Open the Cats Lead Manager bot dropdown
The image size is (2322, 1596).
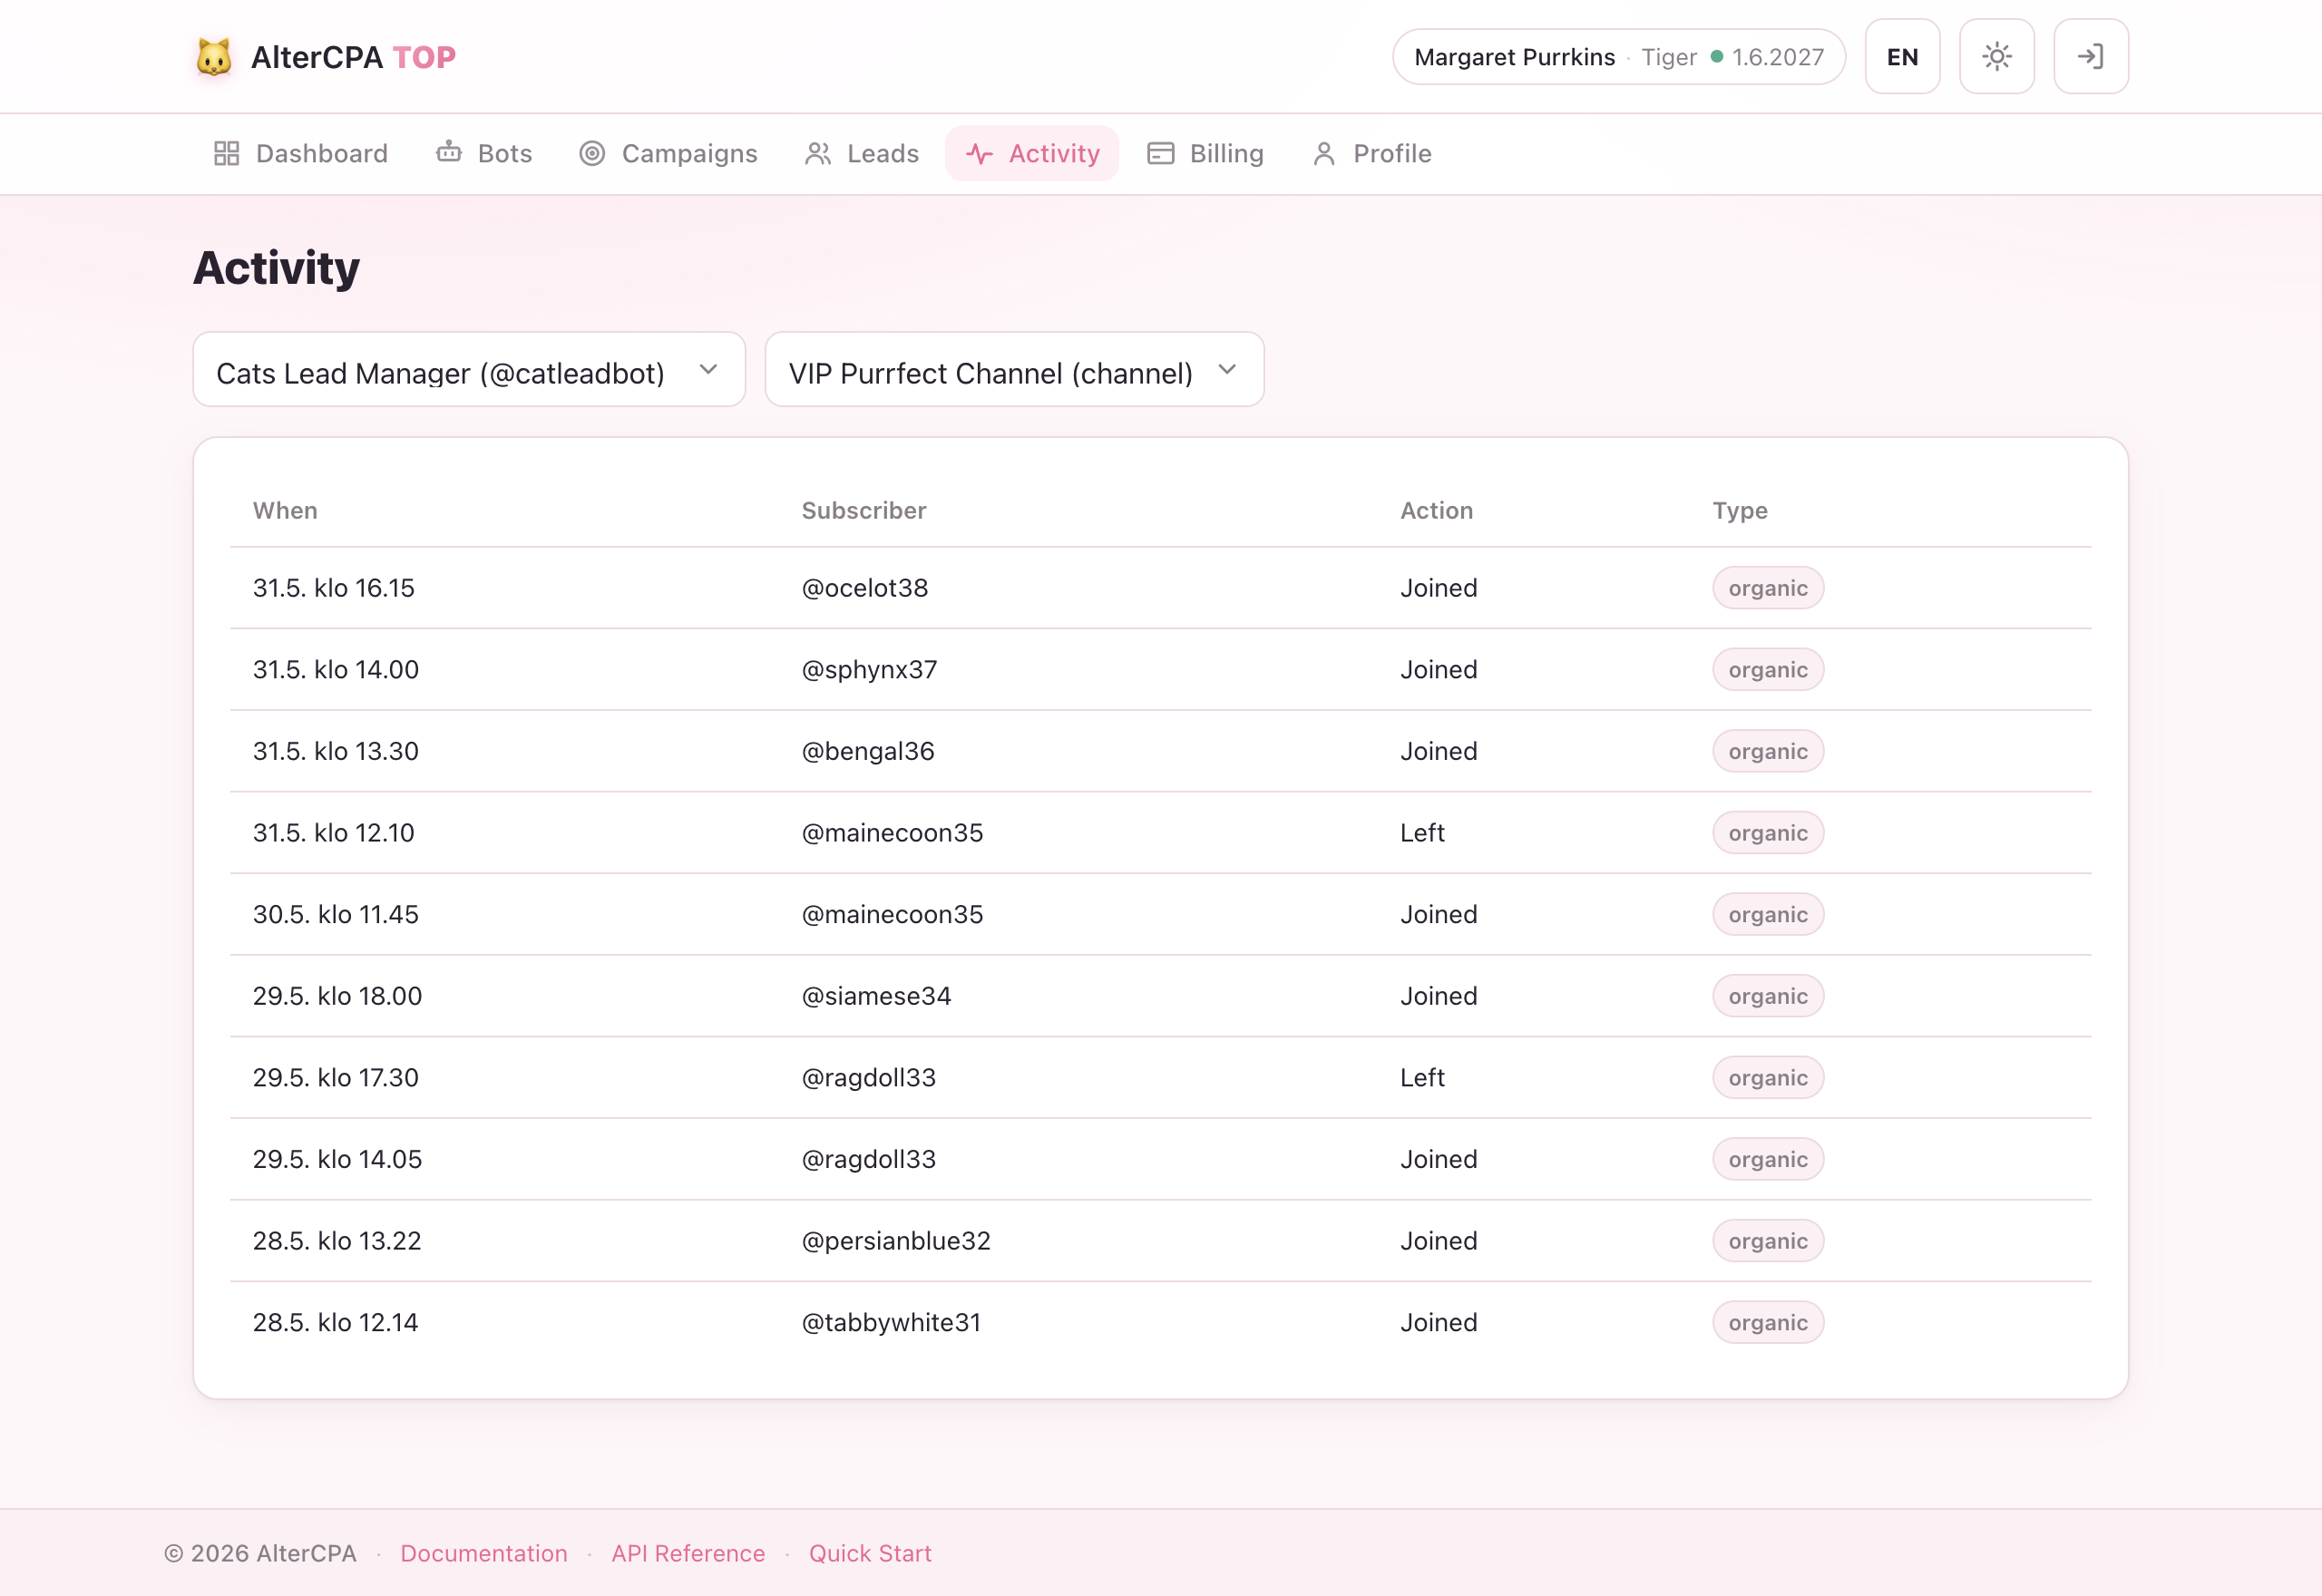click(469, 370)
